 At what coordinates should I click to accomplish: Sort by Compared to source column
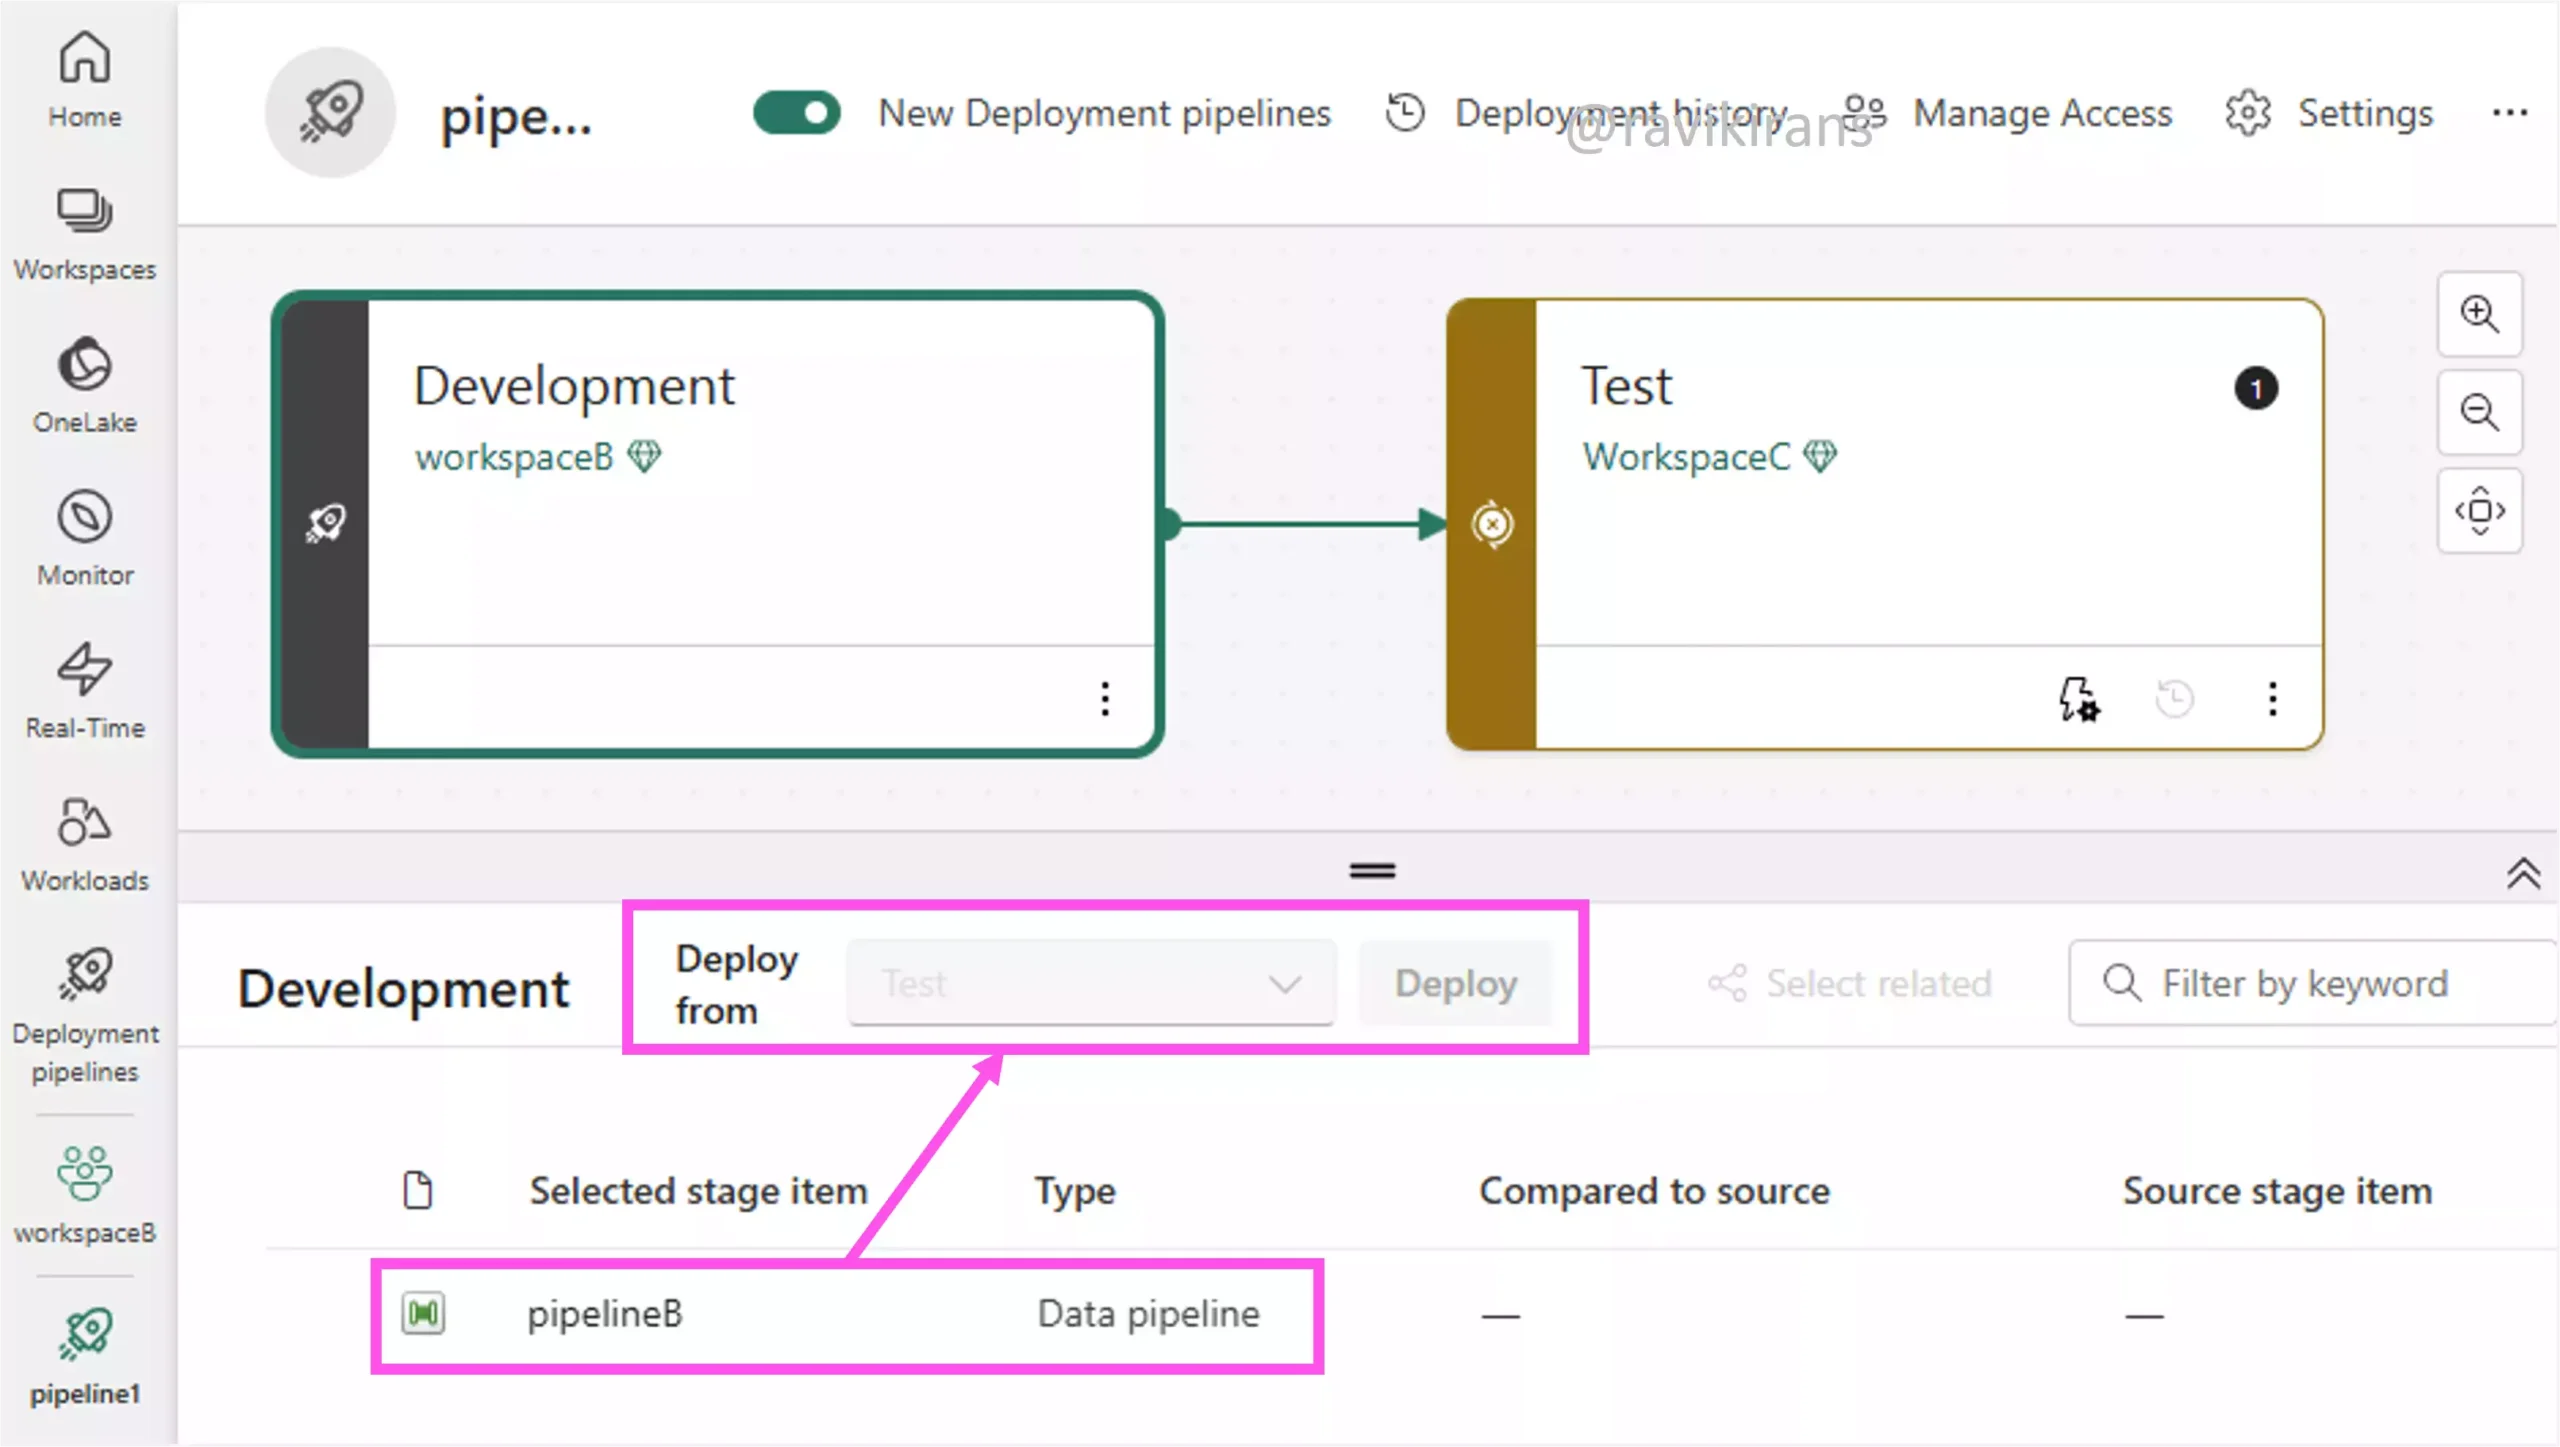pos(1654,1190)
